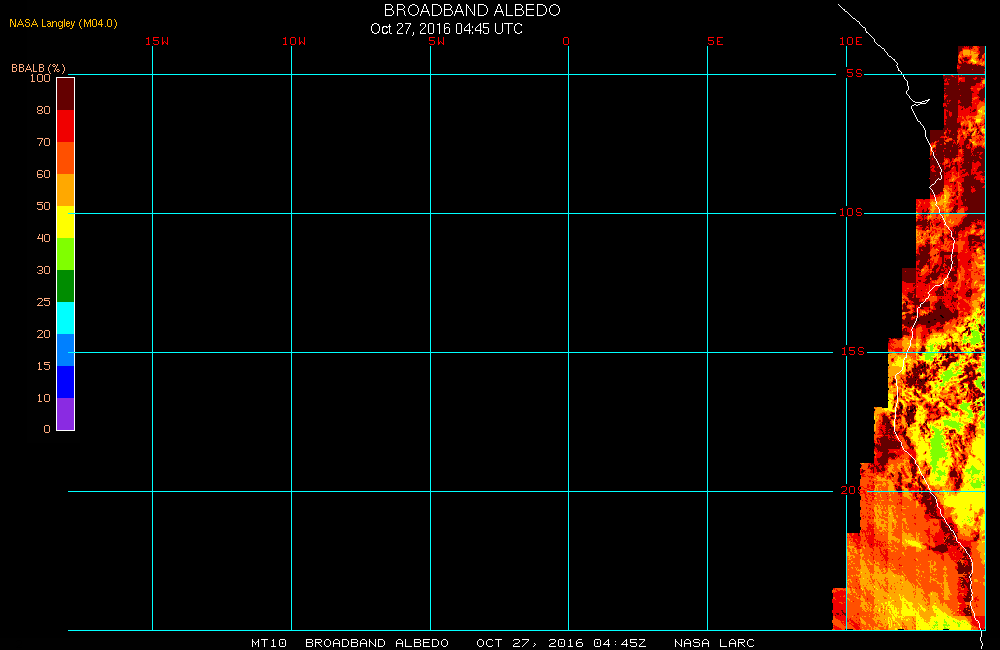Click the 10E longitude label
Screen dimensions: 1000x650
click(850, 41)
